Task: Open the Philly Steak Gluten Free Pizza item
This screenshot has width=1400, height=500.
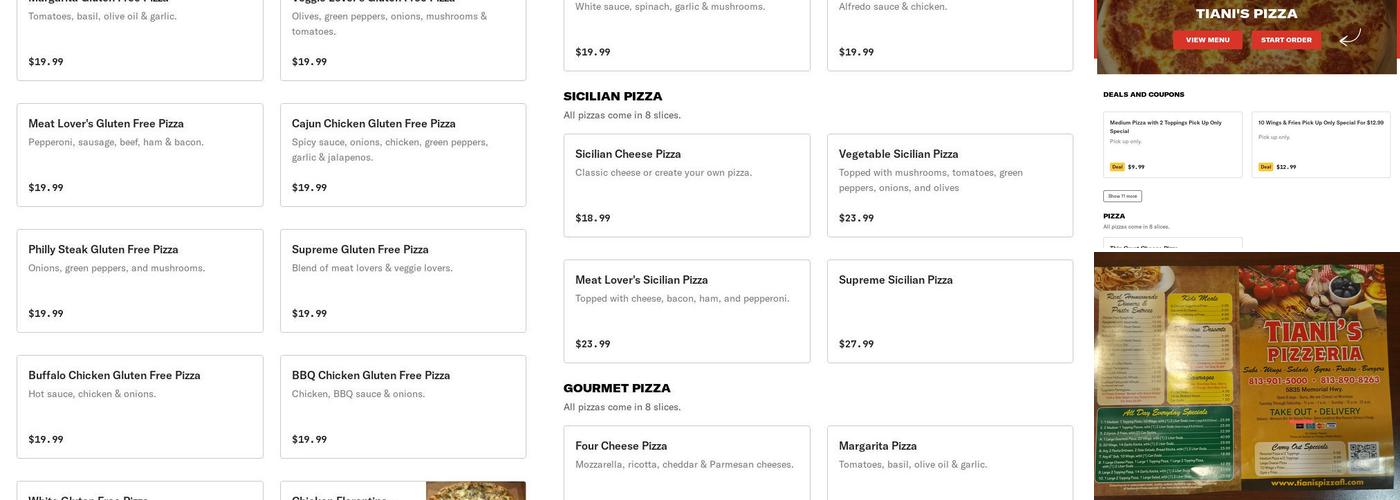Action: pos(140,281)
